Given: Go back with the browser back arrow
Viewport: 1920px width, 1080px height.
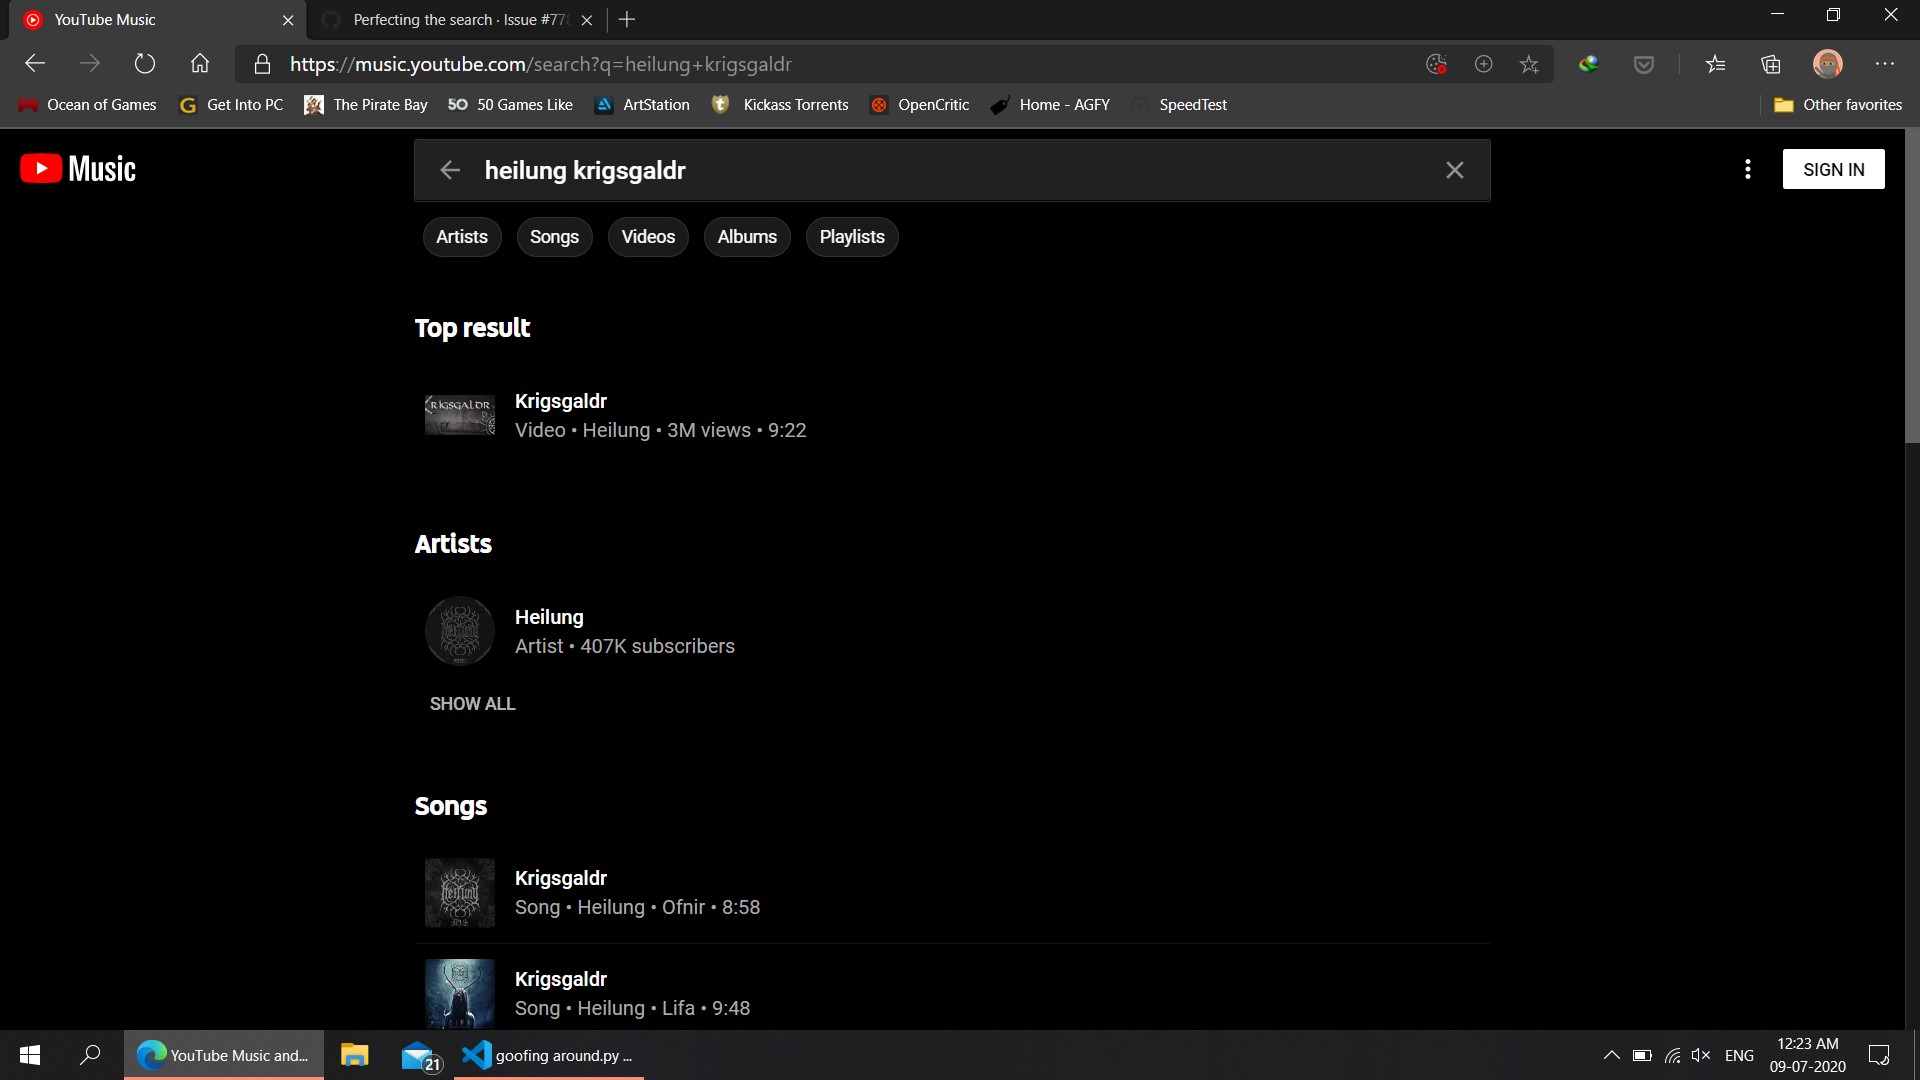Looking at the screenshot, I should tap(35, 64).
